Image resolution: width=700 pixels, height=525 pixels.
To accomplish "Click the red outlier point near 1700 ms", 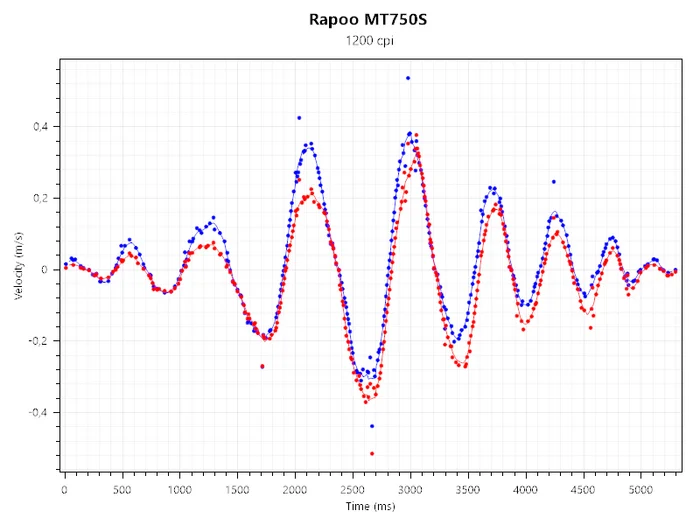I will (x=262, y=367).
